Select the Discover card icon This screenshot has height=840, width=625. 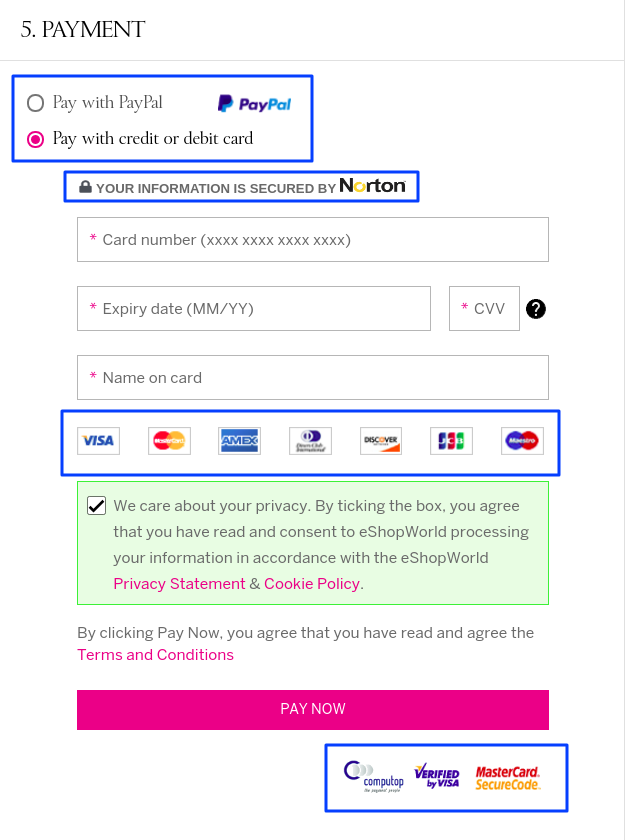(380, 440)
